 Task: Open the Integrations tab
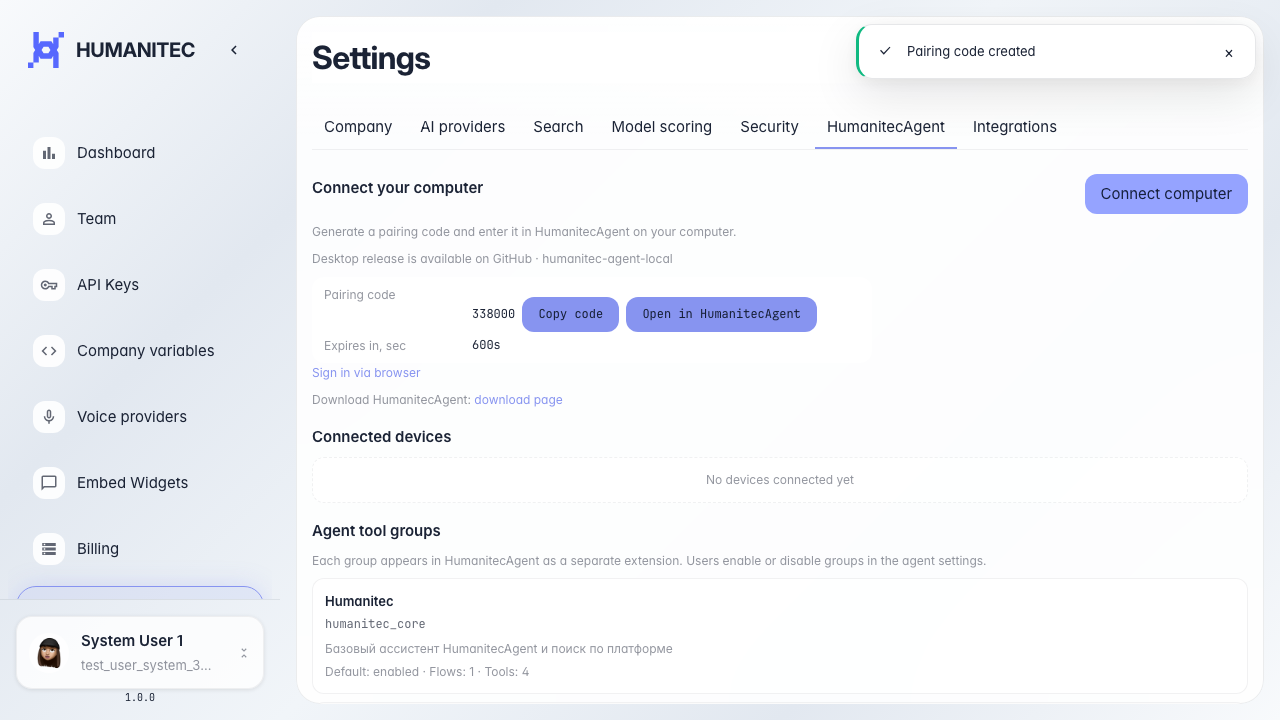[x=1015, y=127]
